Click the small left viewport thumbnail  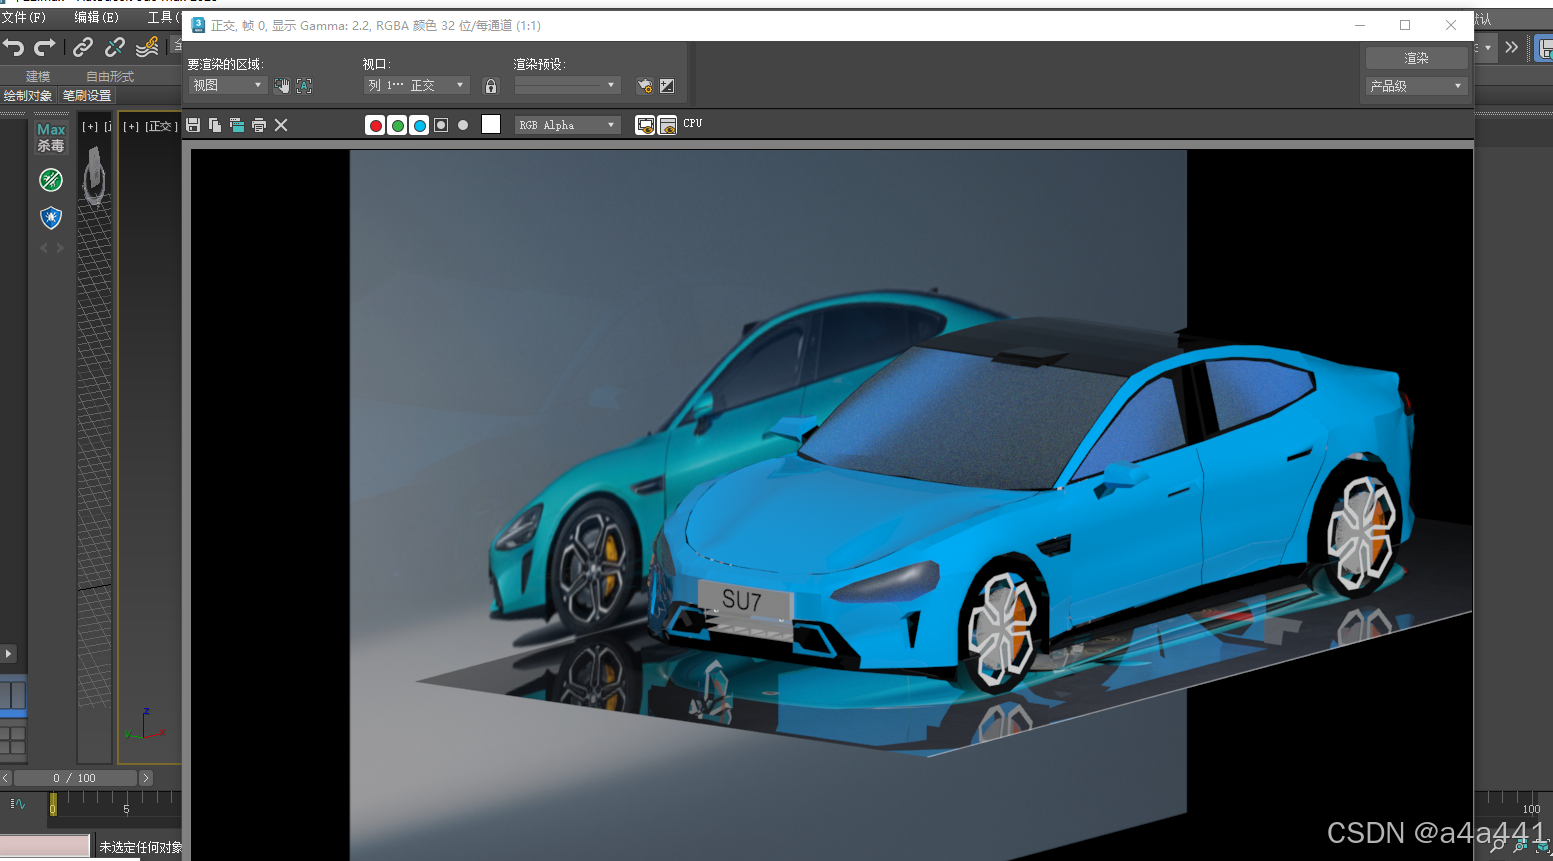pos(95,438)
